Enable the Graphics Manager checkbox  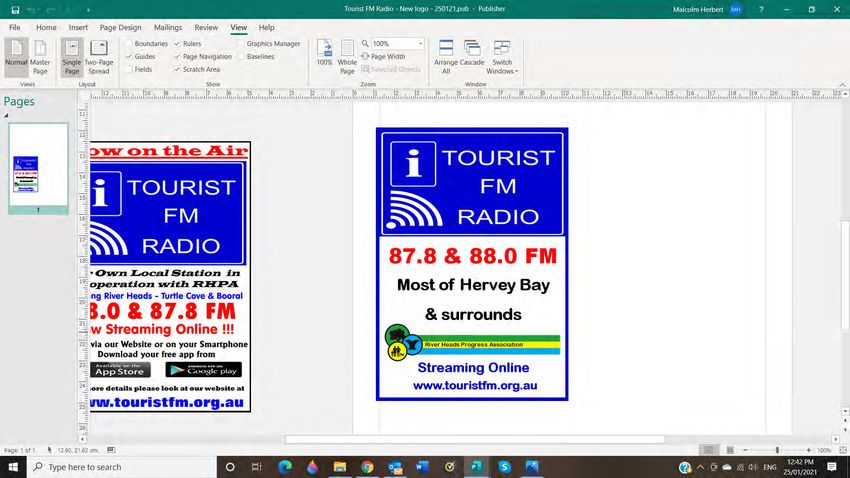[x=241, y=43]
